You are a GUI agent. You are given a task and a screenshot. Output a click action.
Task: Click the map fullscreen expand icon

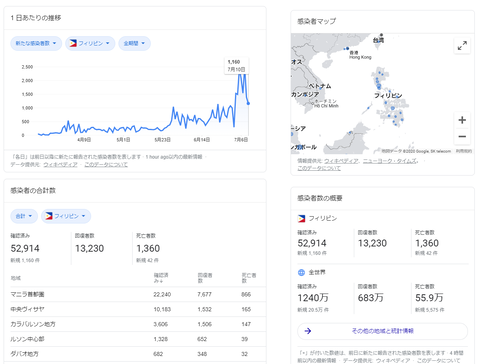click(462, 45)
